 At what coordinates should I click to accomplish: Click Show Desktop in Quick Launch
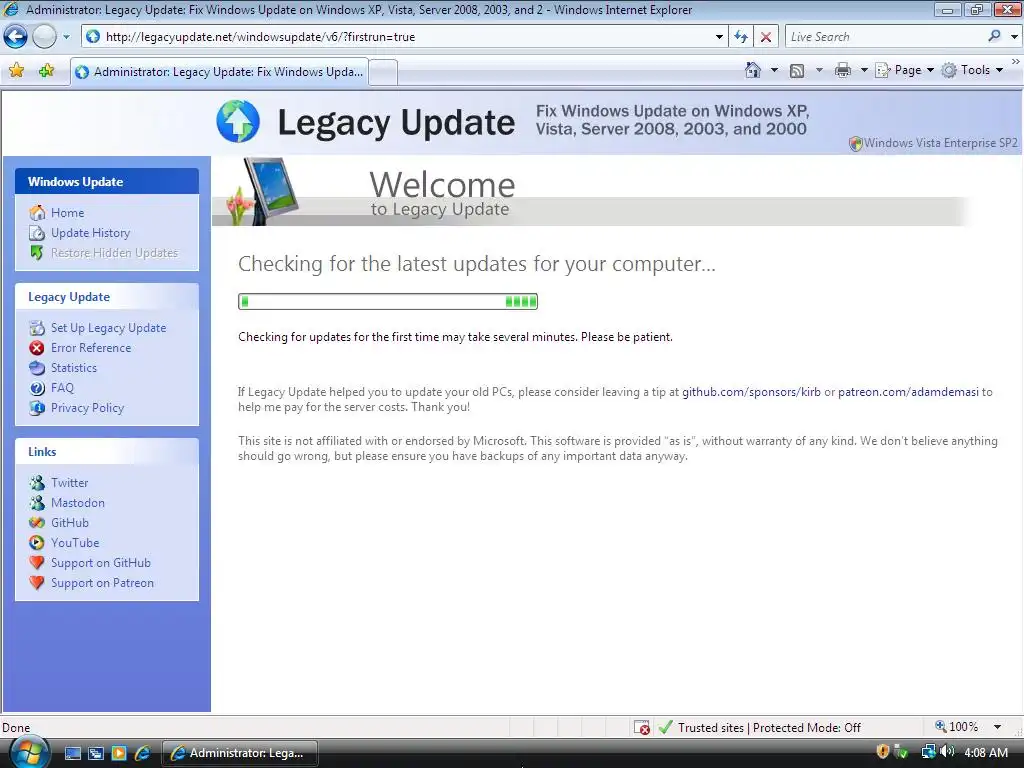click(72, 753)
